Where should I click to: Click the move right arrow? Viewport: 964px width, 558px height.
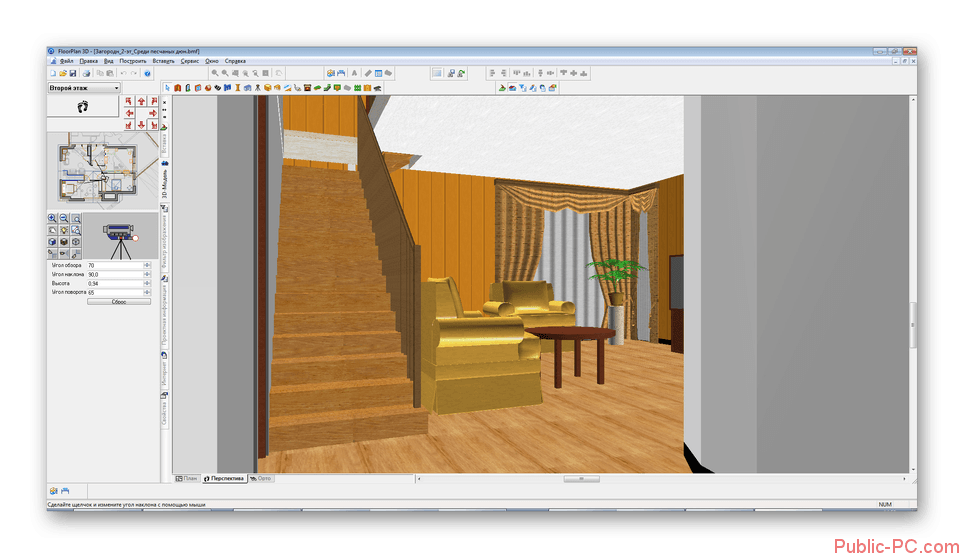153,113
